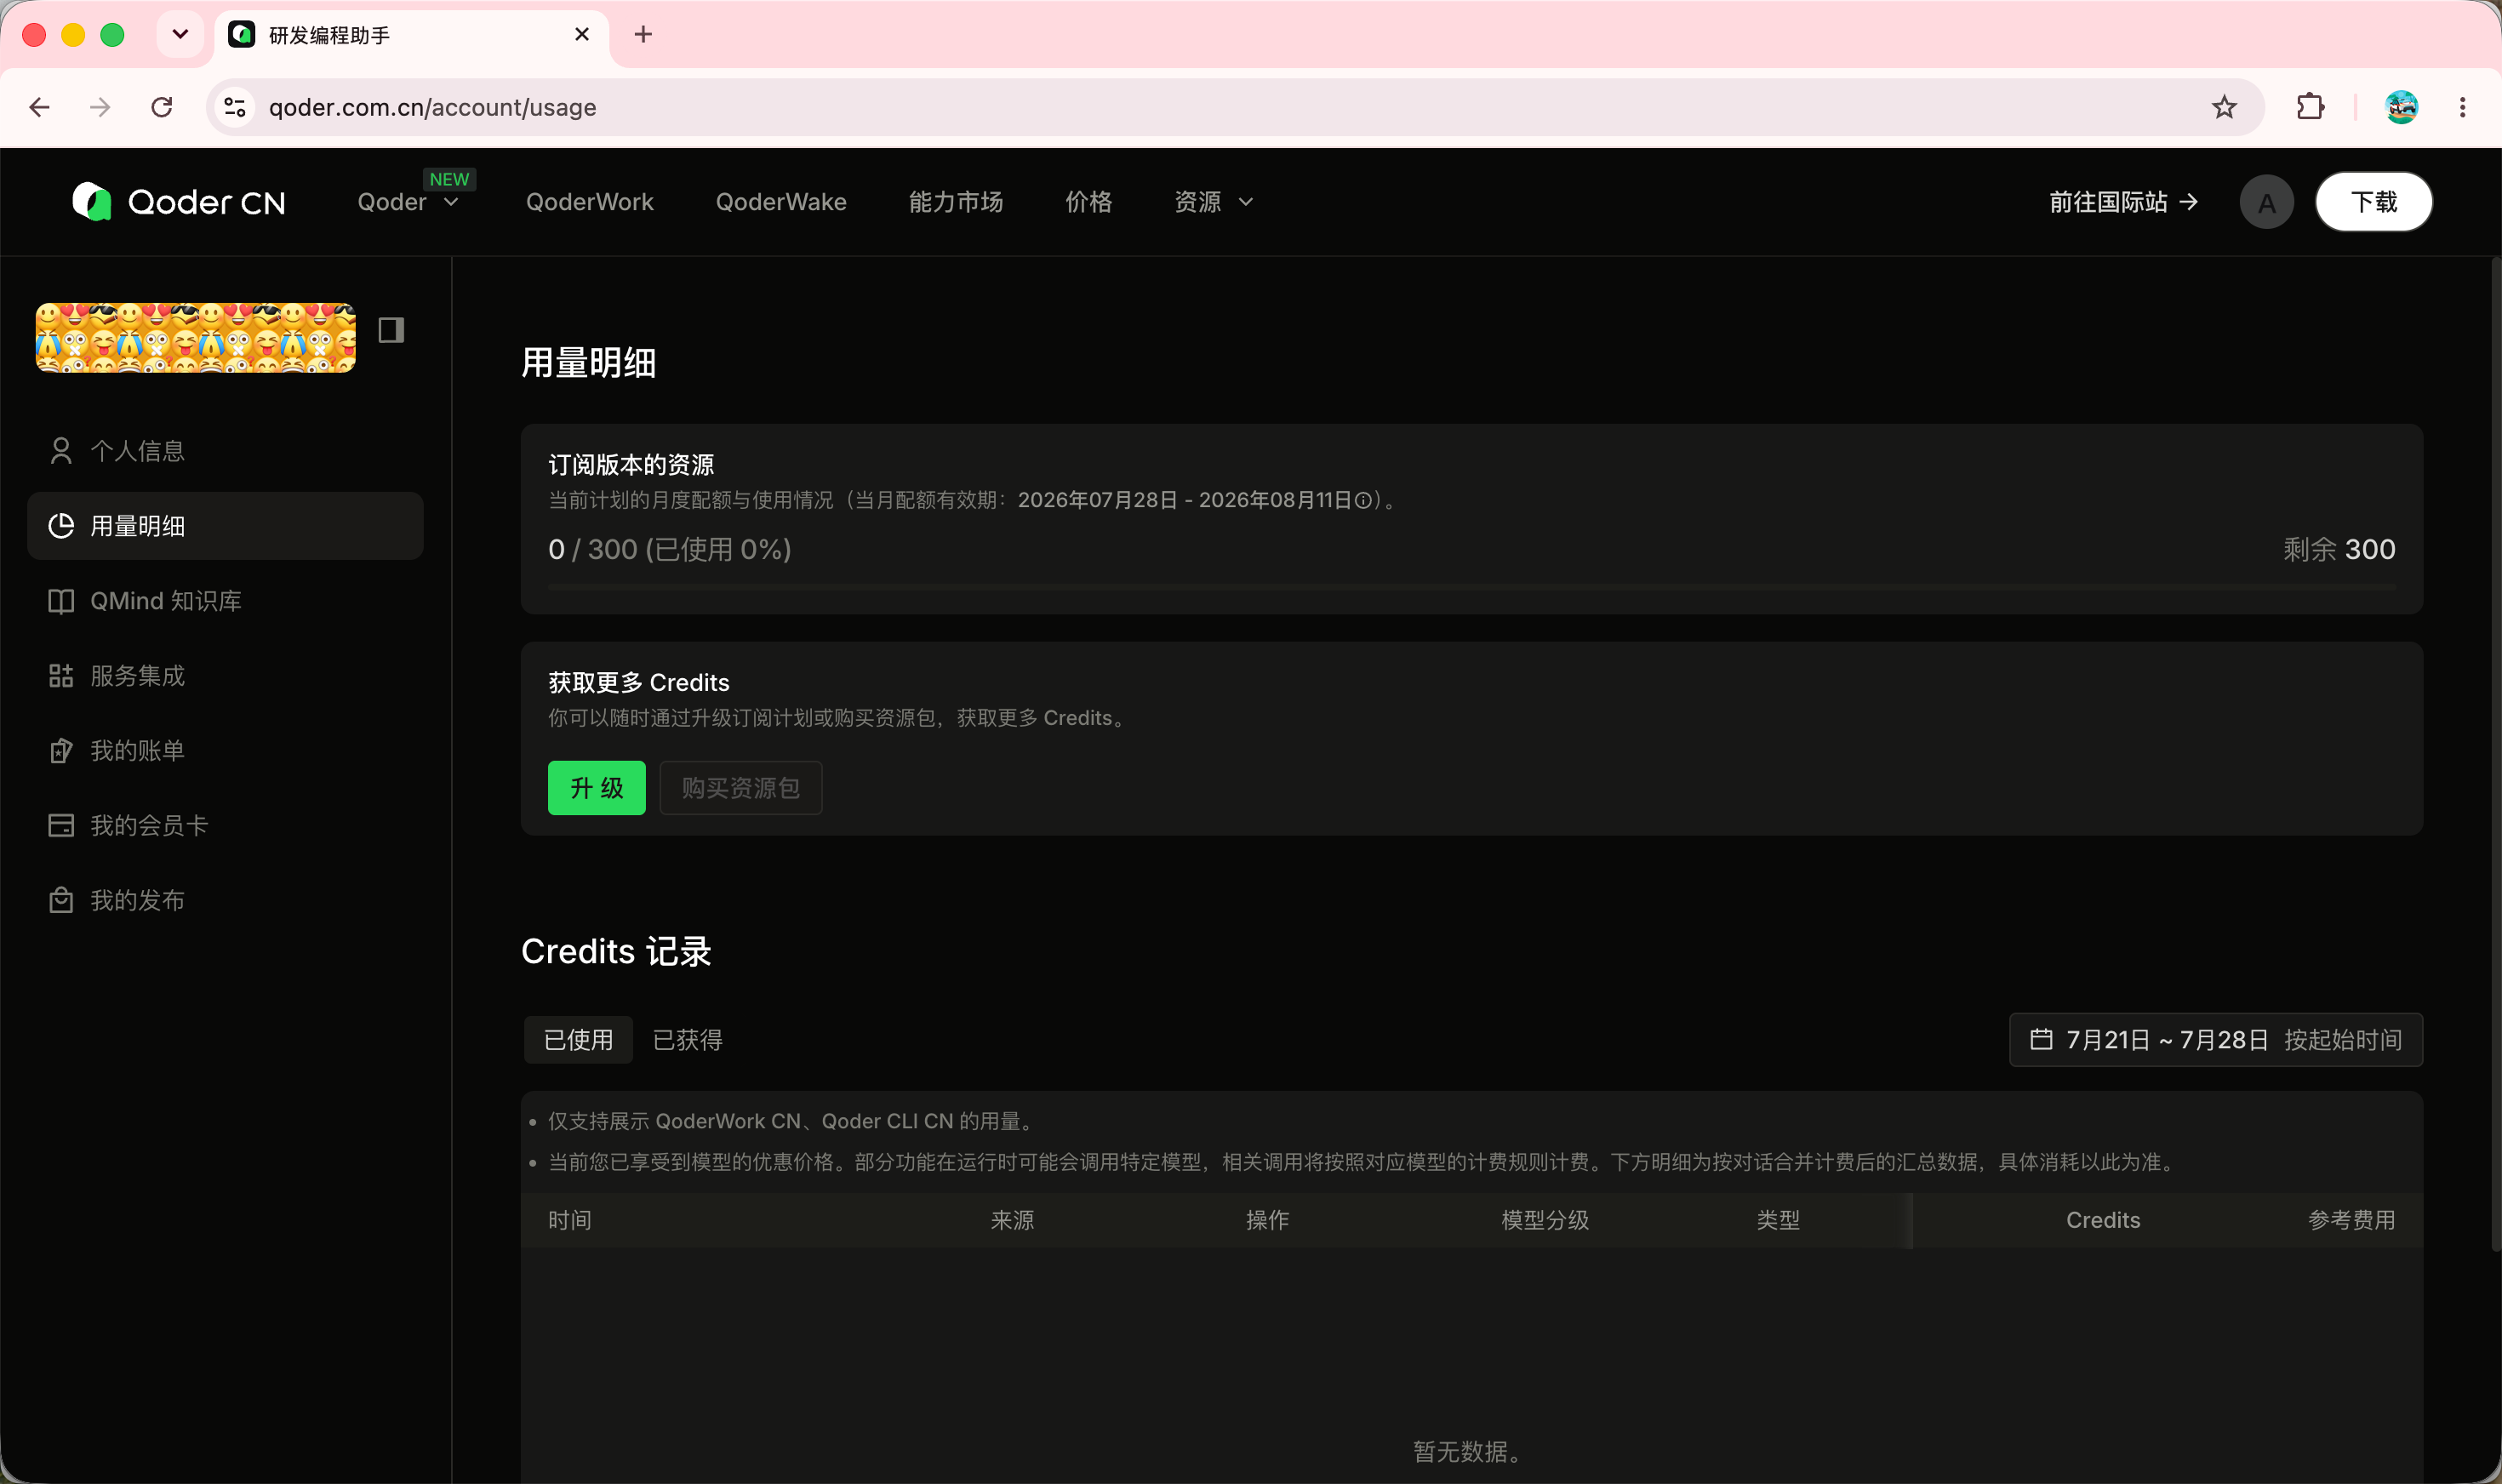Click the 按起始时间 label in date picker

click(x=2343, y=1040)
